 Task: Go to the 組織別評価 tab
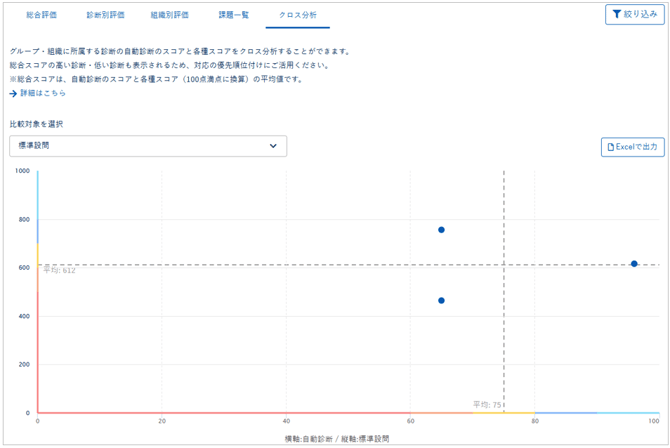pos(169,15)
